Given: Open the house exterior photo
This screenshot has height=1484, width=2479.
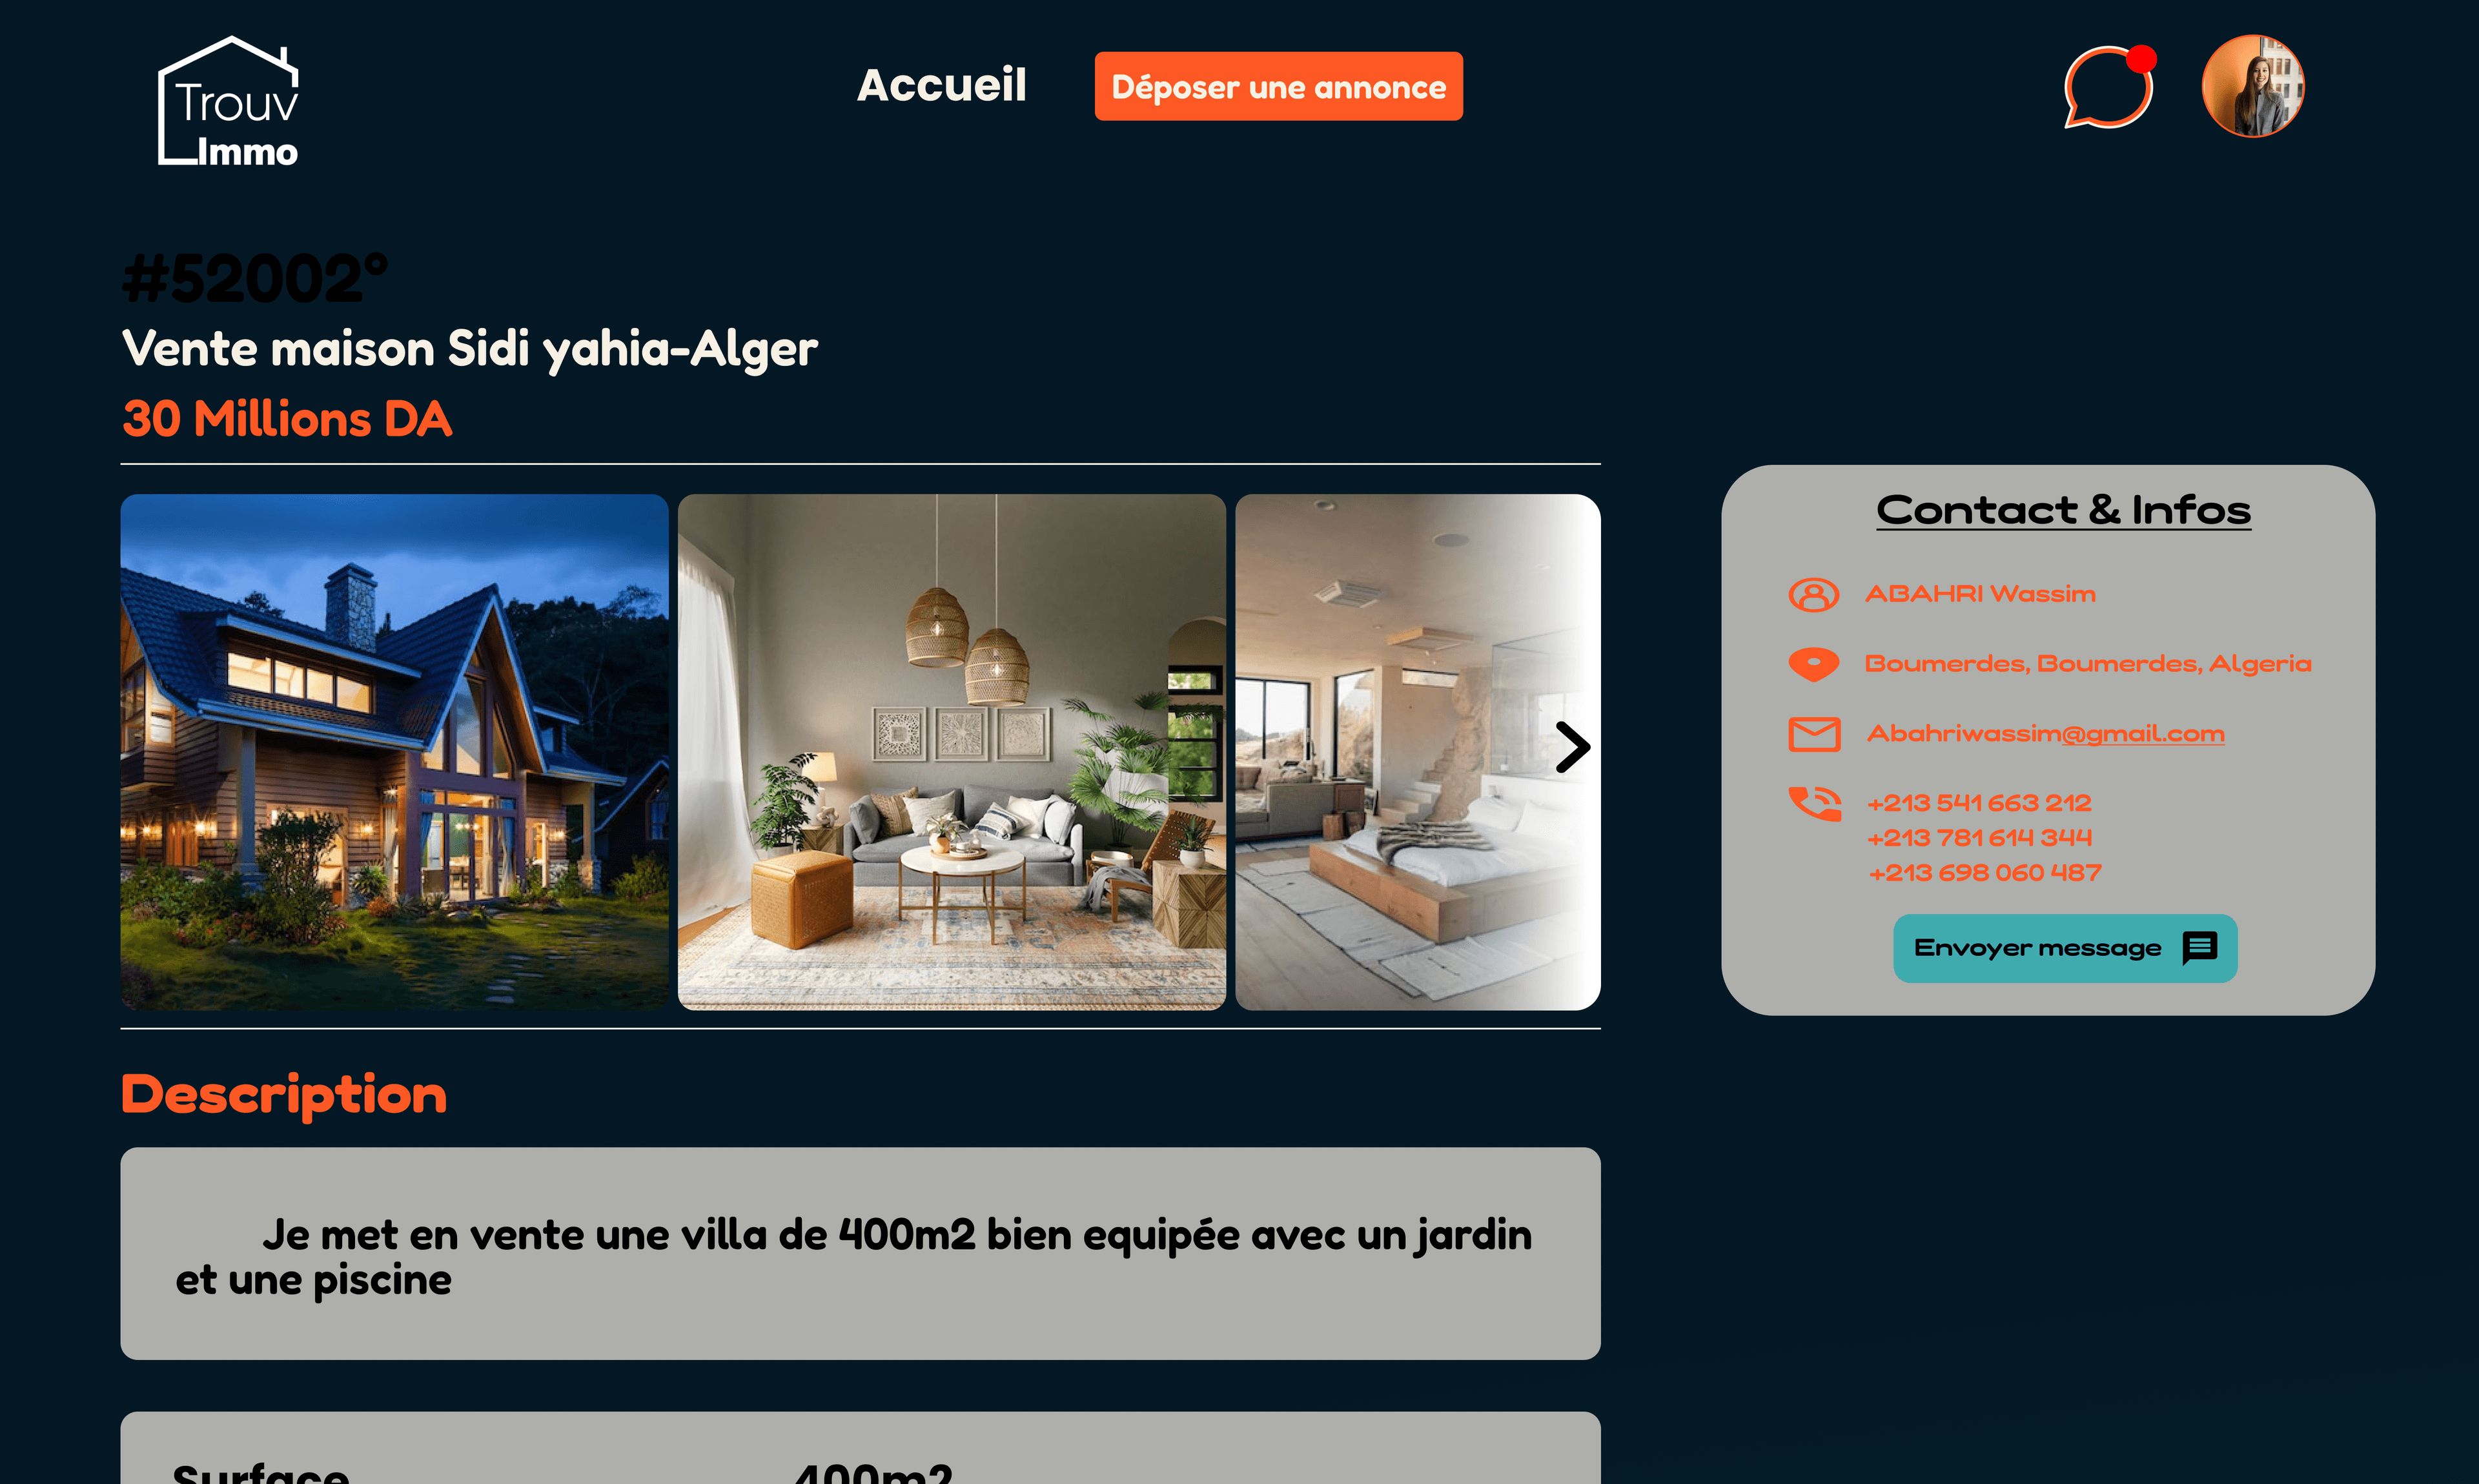Looking at the screenshot, I should [394, 752].
